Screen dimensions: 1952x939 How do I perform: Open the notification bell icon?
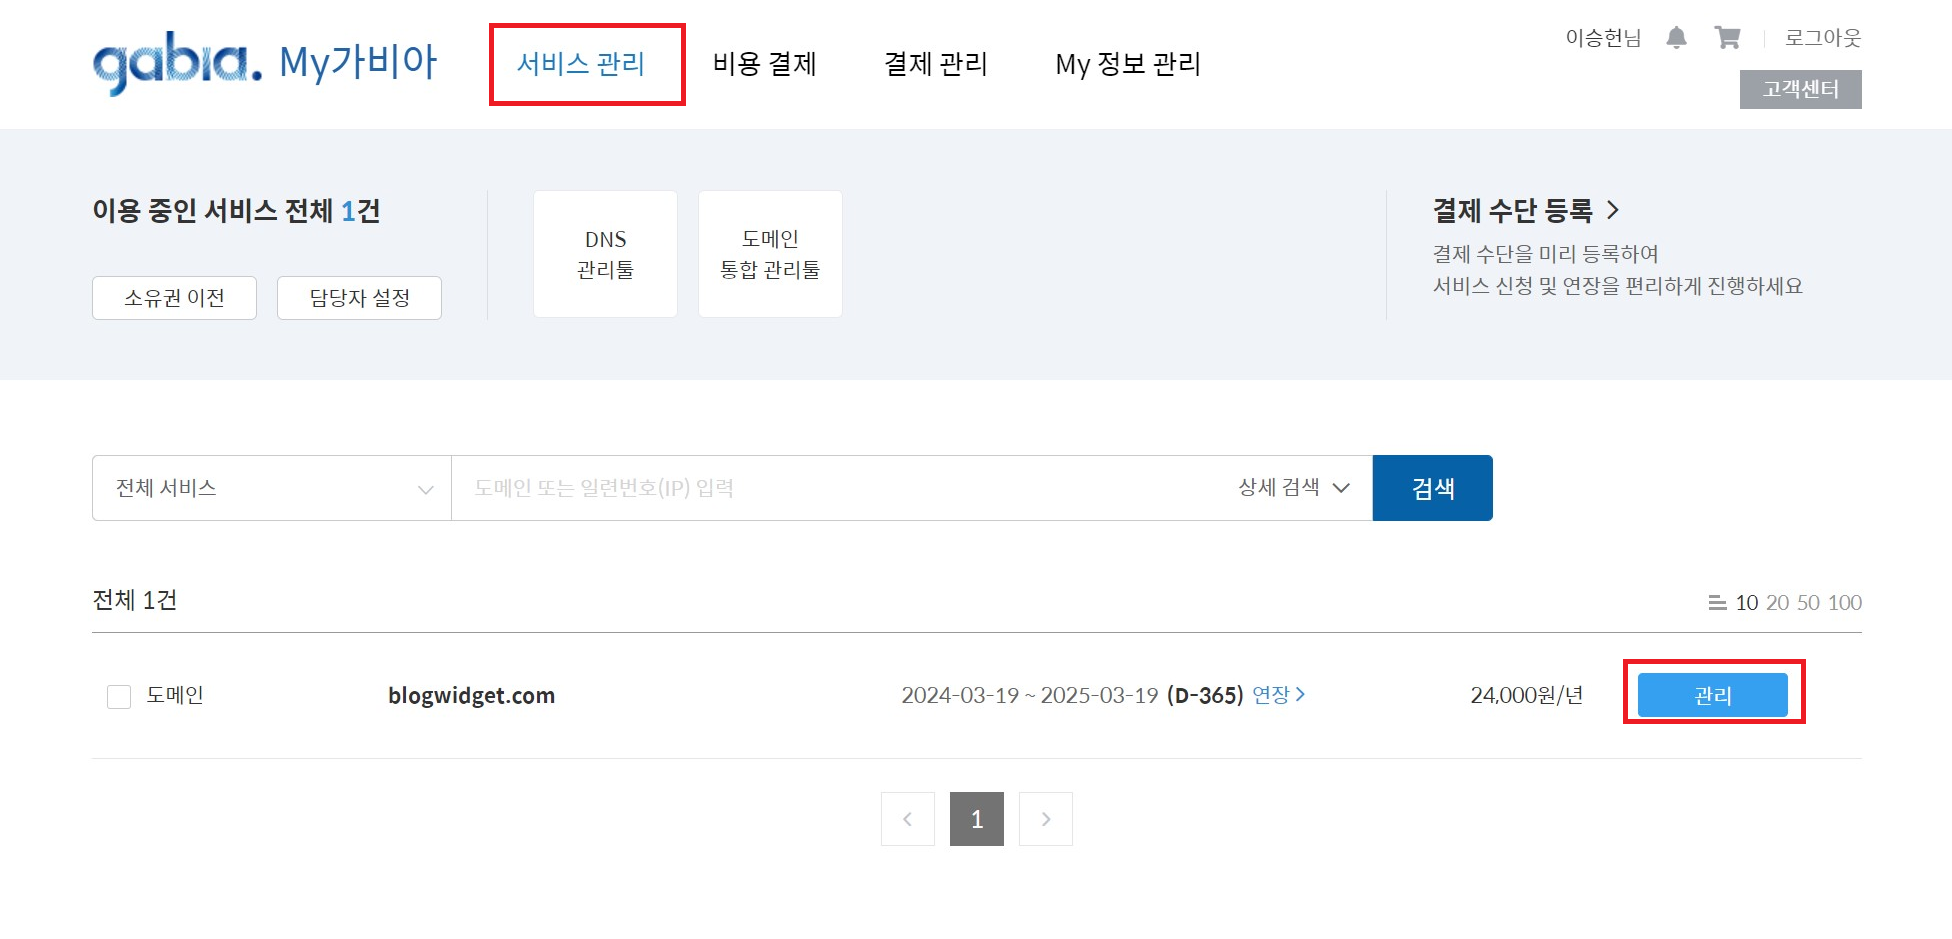pyautogui.click(x=1677, y=37)
